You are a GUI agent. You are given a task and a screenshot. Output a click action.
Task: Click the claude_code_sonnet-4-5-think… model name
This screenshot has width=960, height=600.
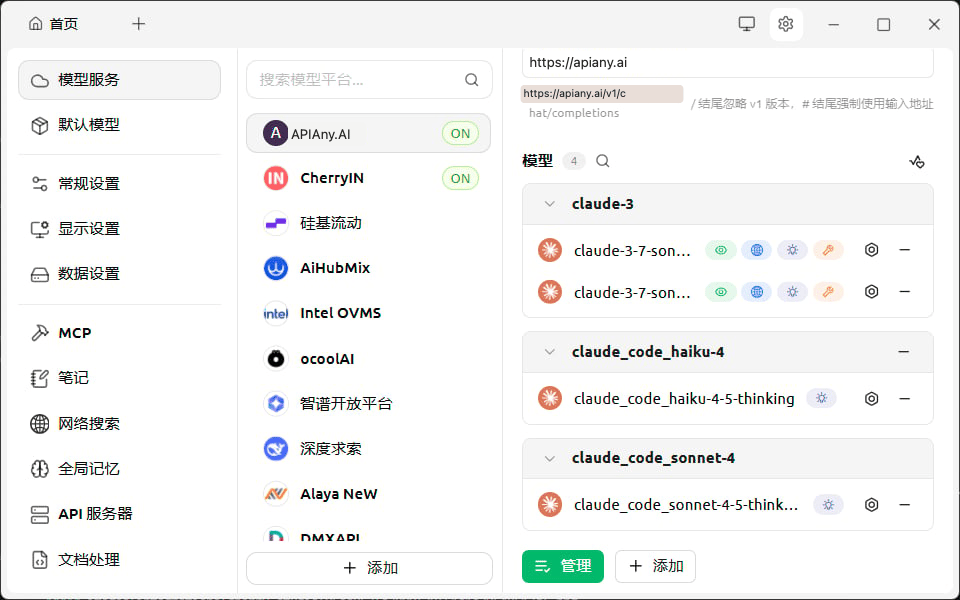click(686, 504)
